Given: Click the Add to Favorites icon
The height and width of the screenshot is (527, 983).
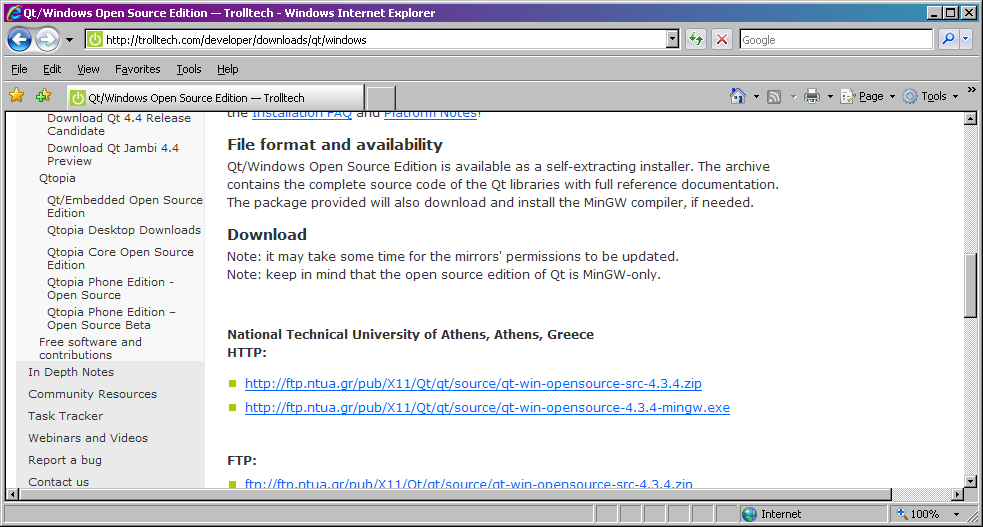Looking at the screenshot, I should click(43, 96).
